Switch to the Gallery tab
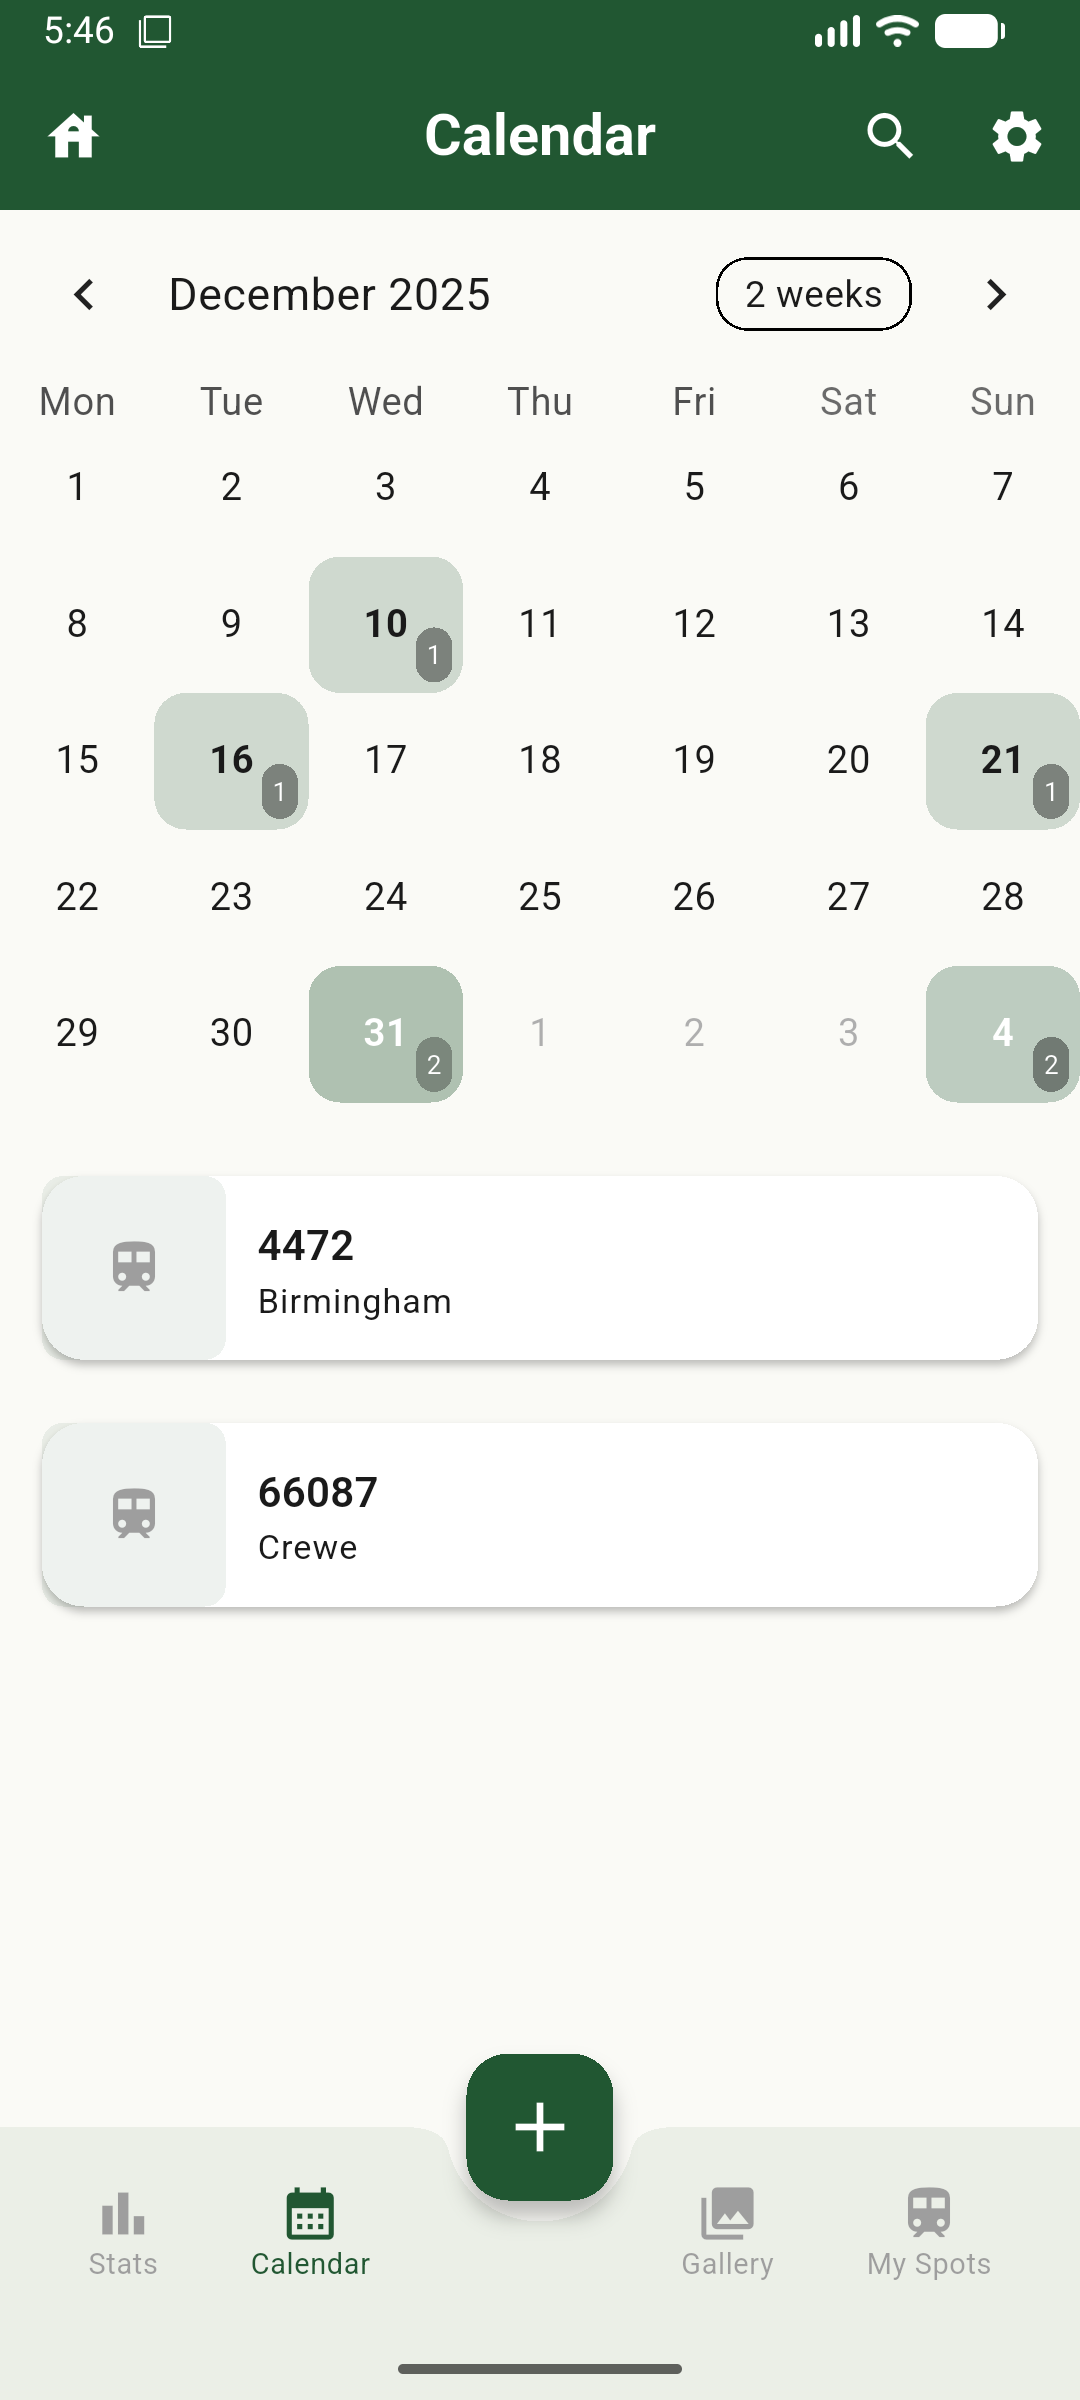 727,2232
